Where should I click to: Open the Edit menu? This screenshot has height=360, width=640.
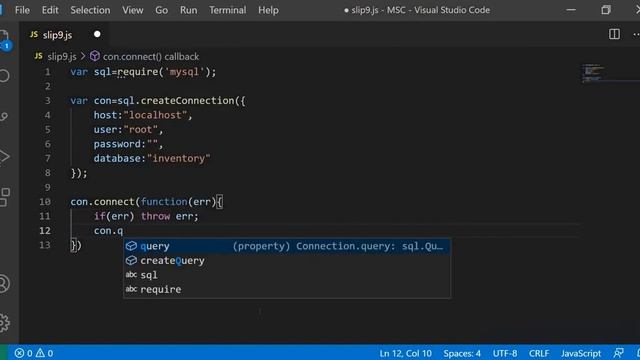pyautogui.click(x=50, y=10)
